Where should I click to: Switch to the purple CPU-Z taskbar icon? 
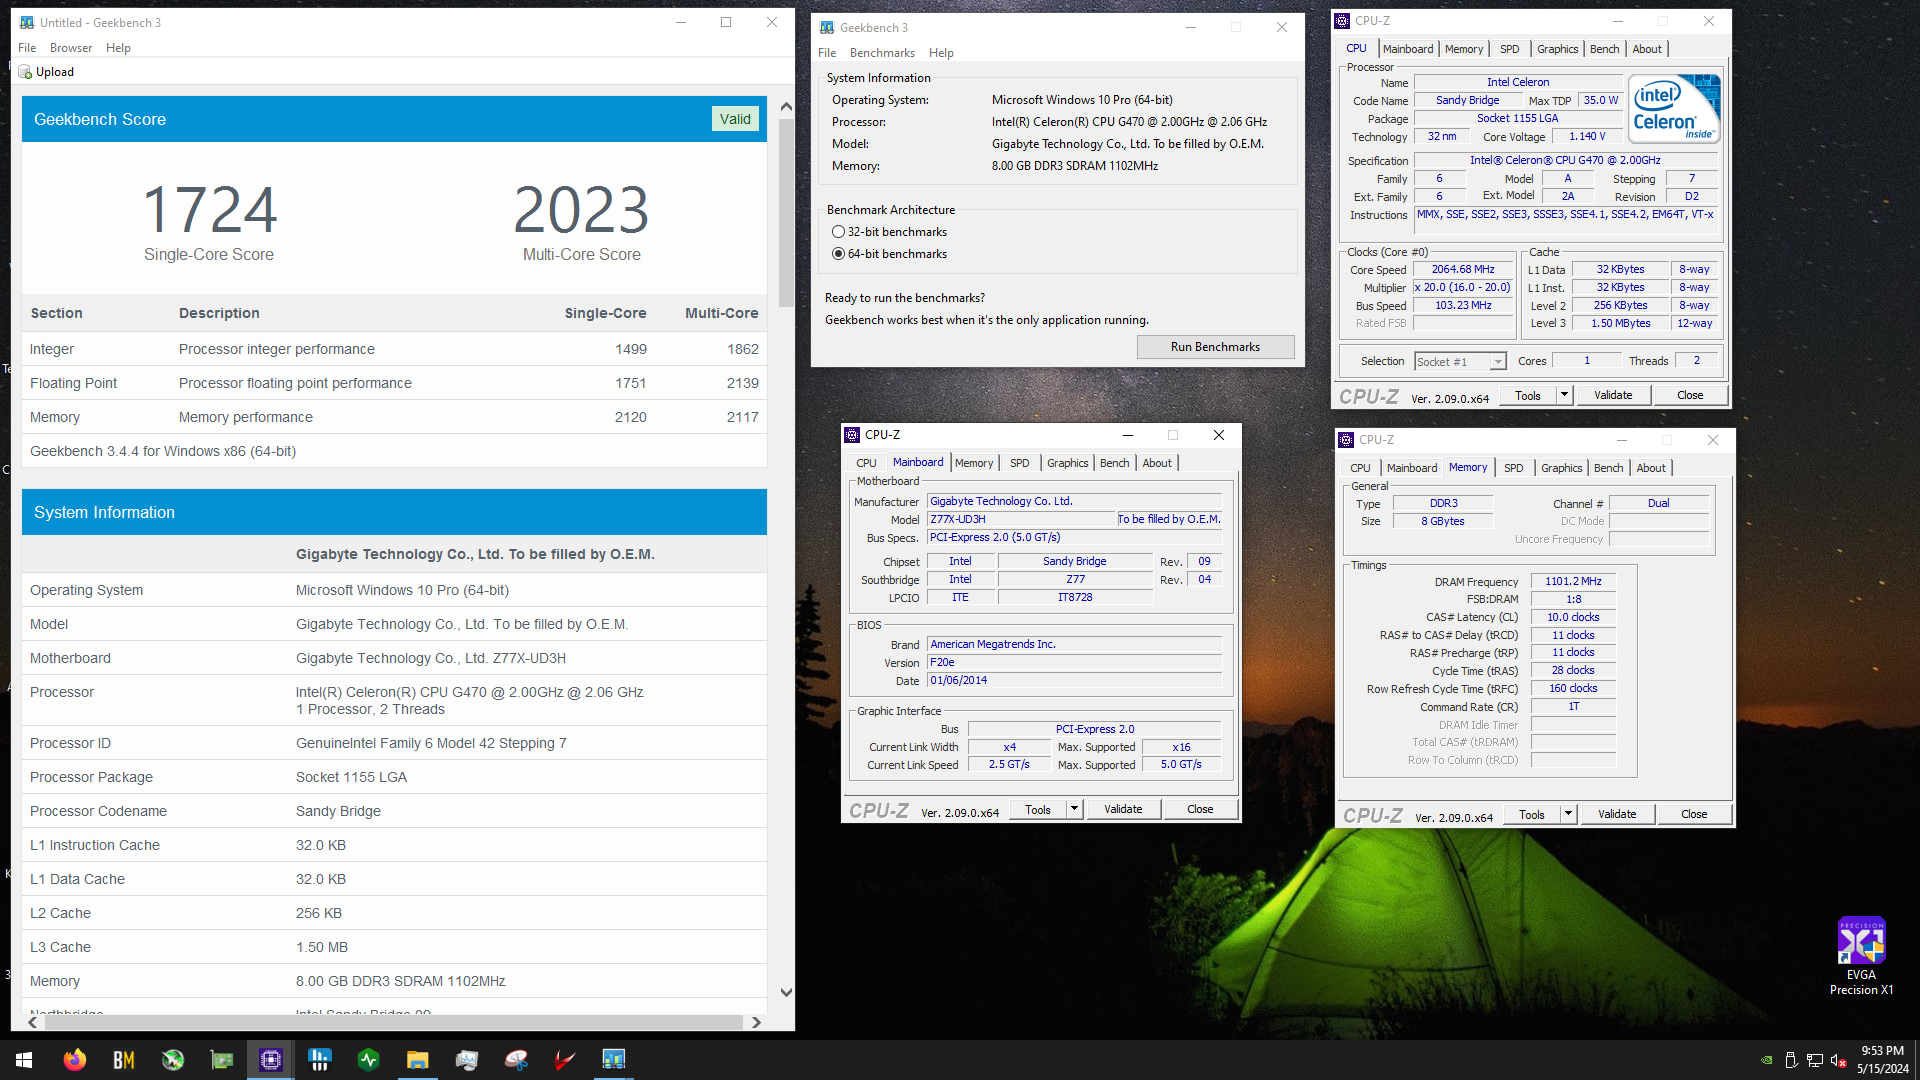tap(270, 1060)
